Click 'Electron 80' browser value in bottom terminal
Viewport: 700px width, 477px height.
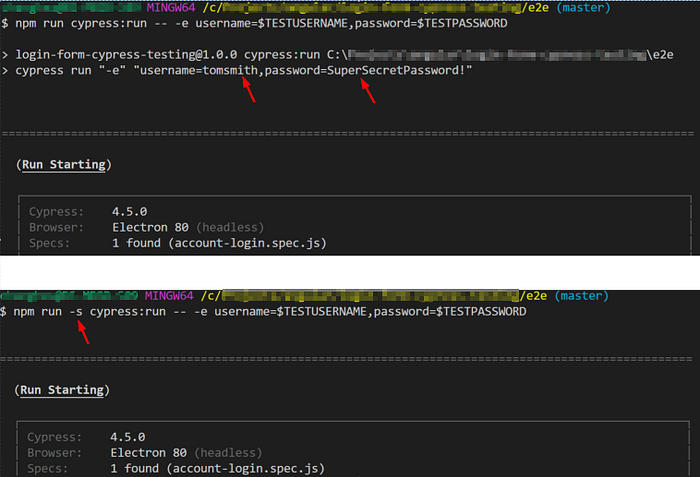(149, 453)
